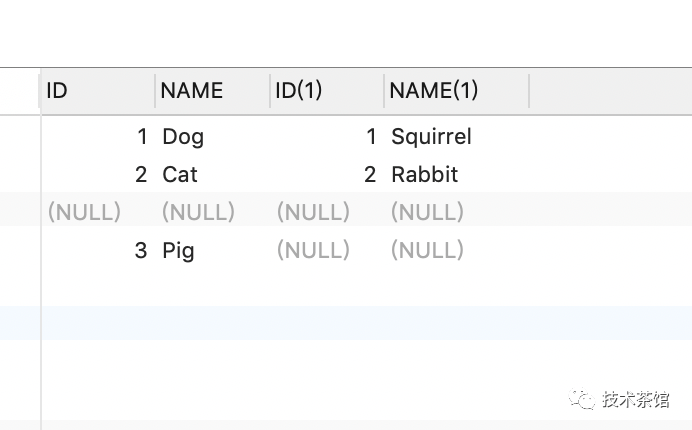Click NULL ID(1) cell in Pig row
The width and height of the screenshot is (692, 430).
pyautogui.click(x=313, y=251)
